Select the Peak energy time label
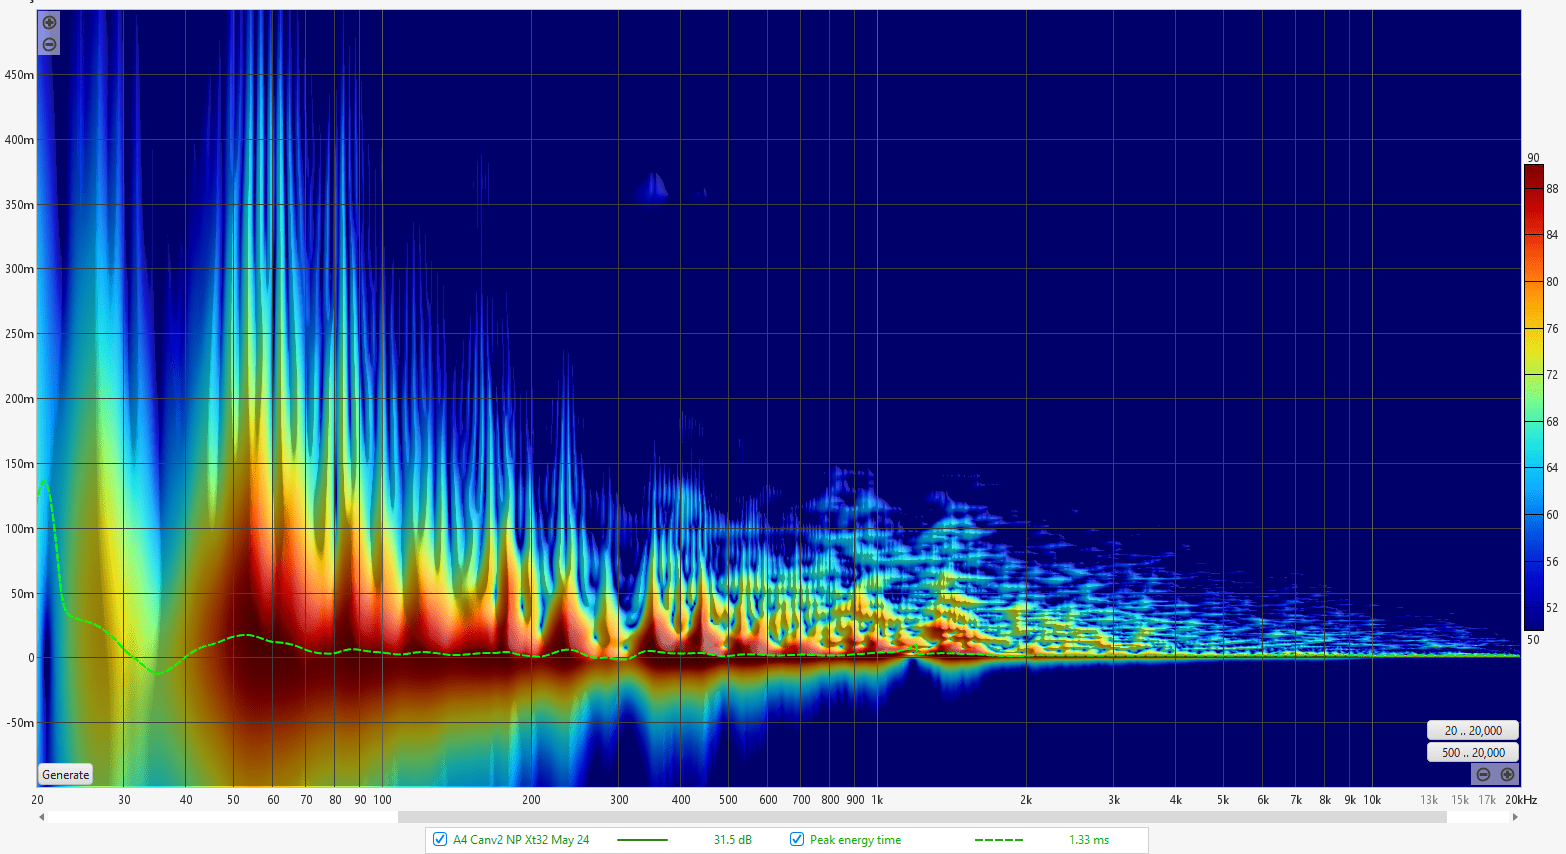The image size is (1566, 854). (855, 840)
